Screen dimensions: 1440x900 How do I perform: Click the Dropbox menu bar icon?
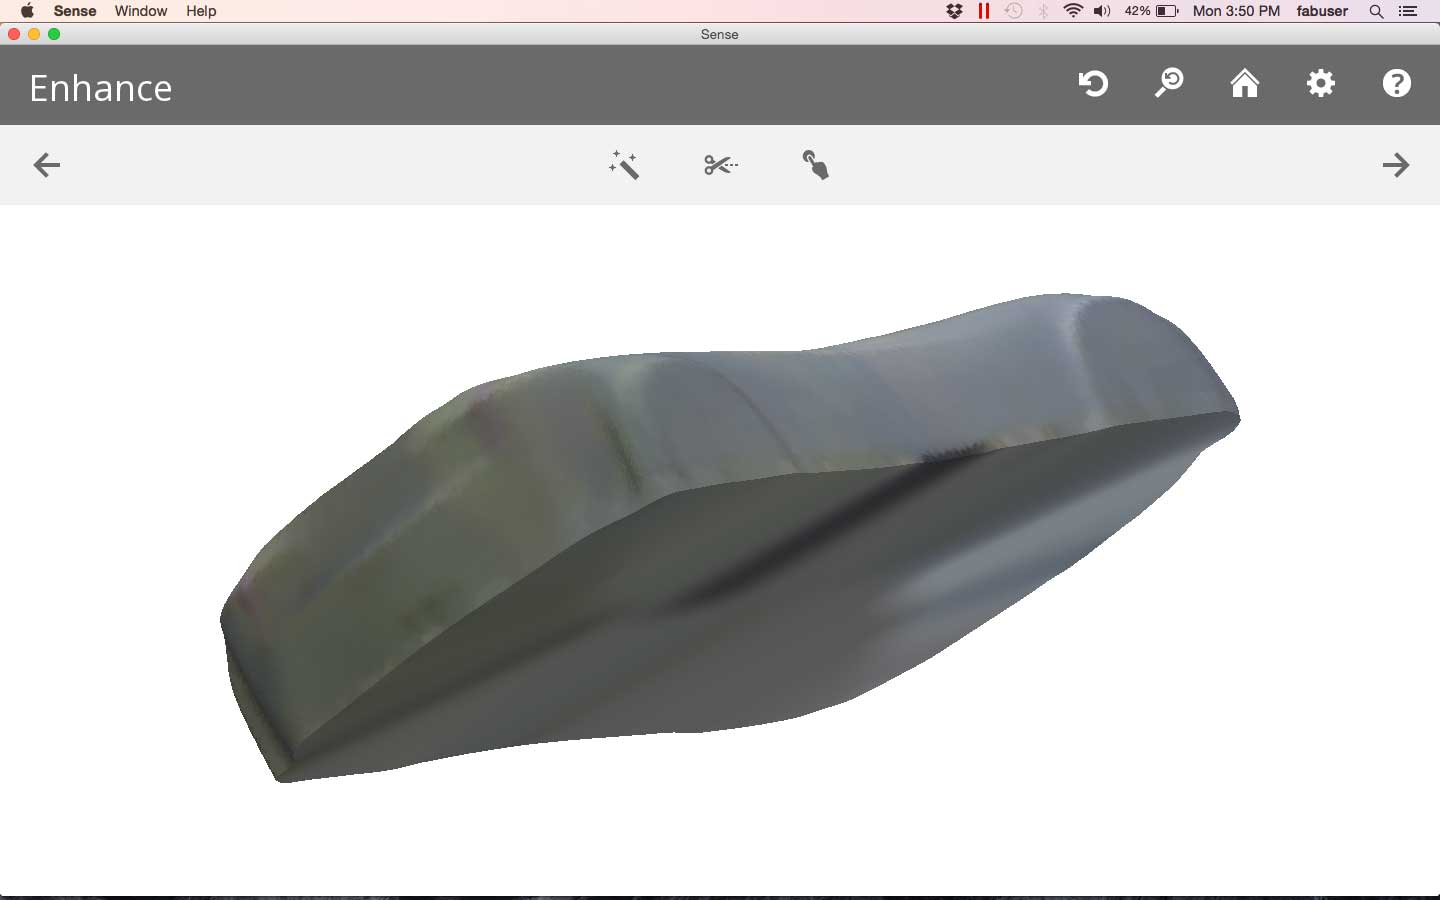pos(955,11)
